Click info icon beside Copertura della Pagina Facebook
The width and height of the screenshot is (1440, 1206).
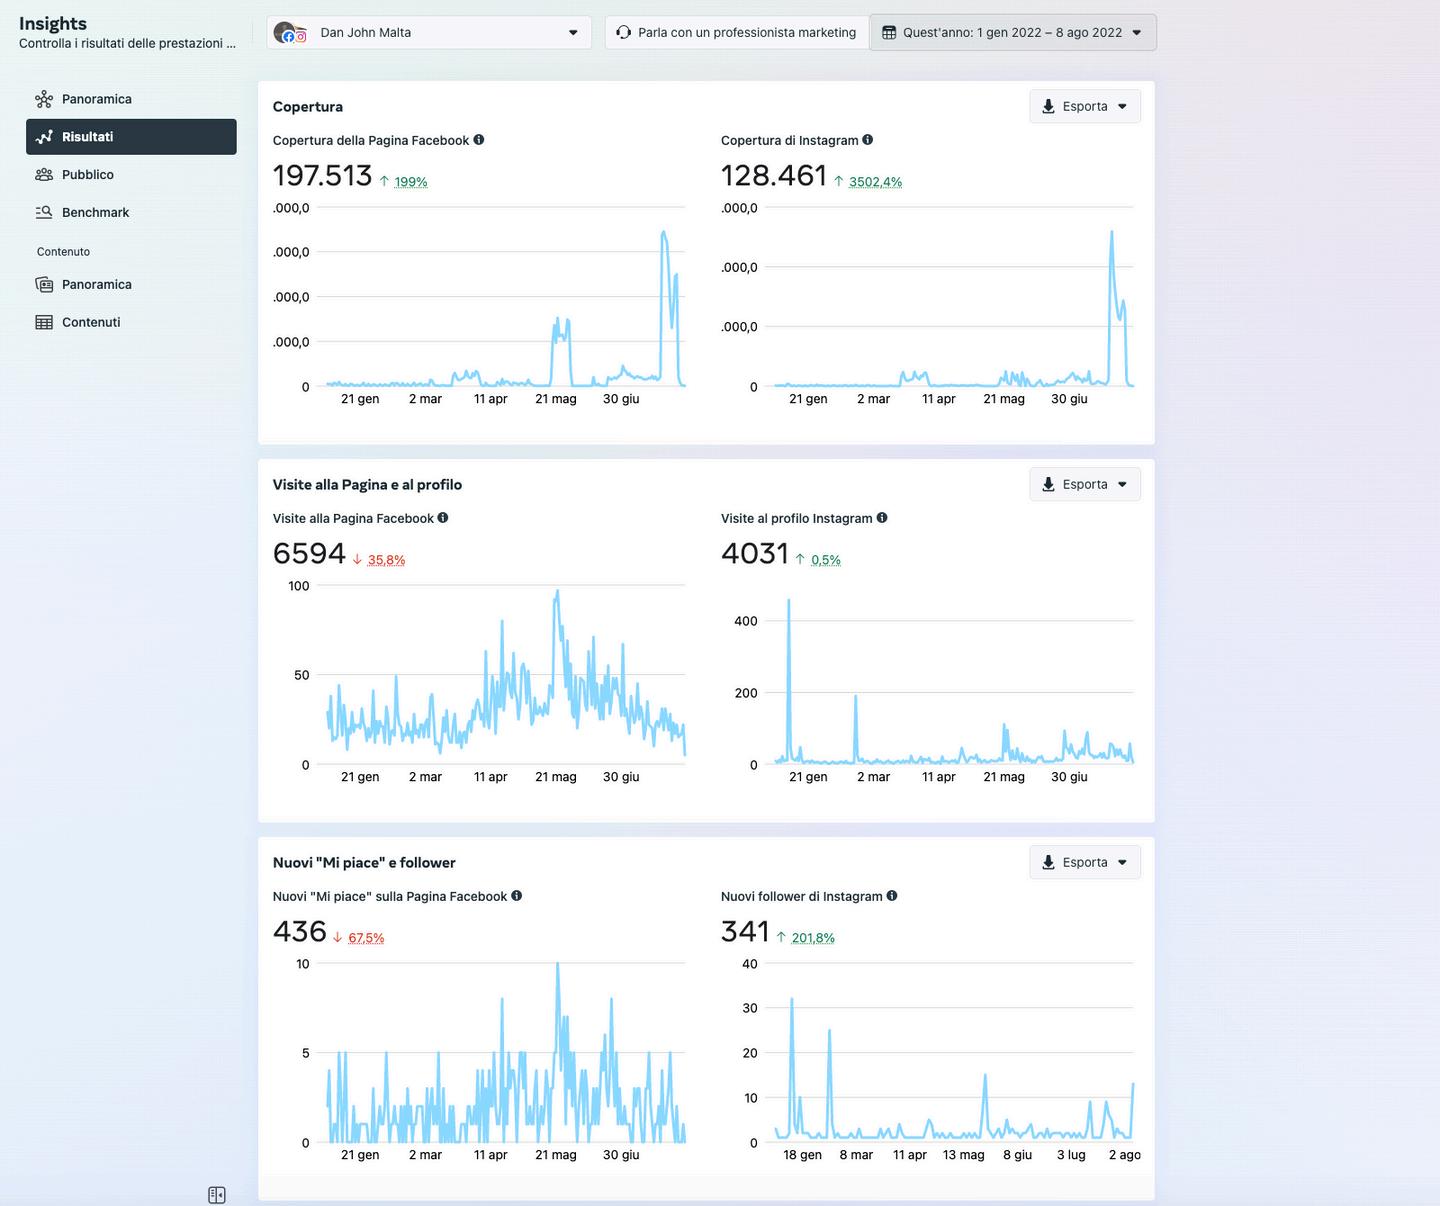pyautogui.click(x=479, y=140)
